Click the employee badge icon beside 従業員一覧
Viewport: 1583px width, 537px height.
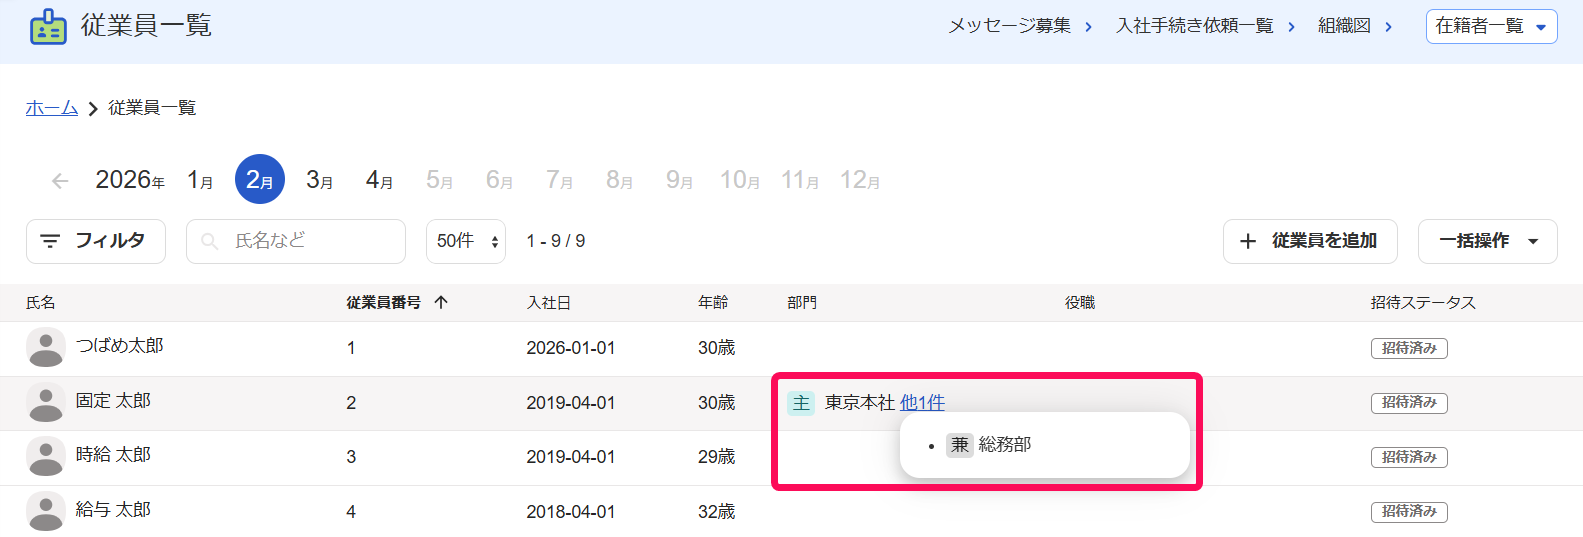pos(48,27)
